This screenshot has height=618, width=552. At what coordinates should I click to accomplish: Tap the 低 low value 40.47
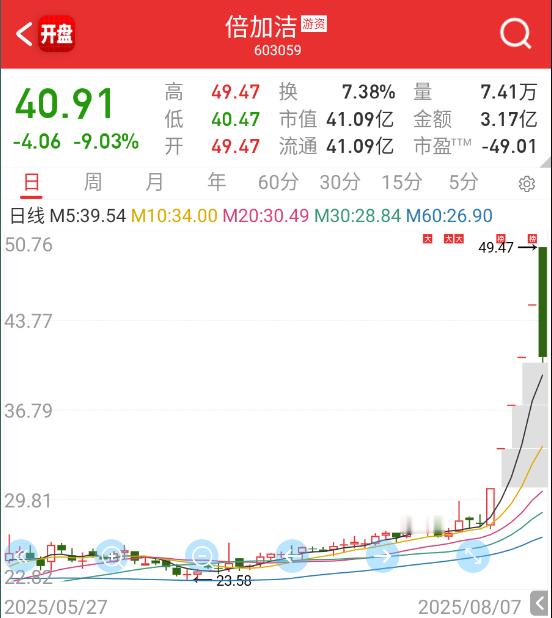pos(235,119)
